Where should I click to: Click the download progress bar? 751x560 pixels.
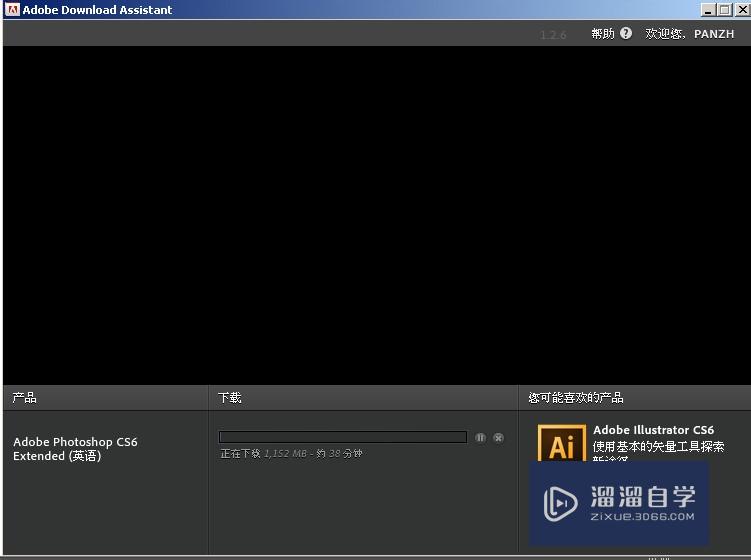point(342,437)
